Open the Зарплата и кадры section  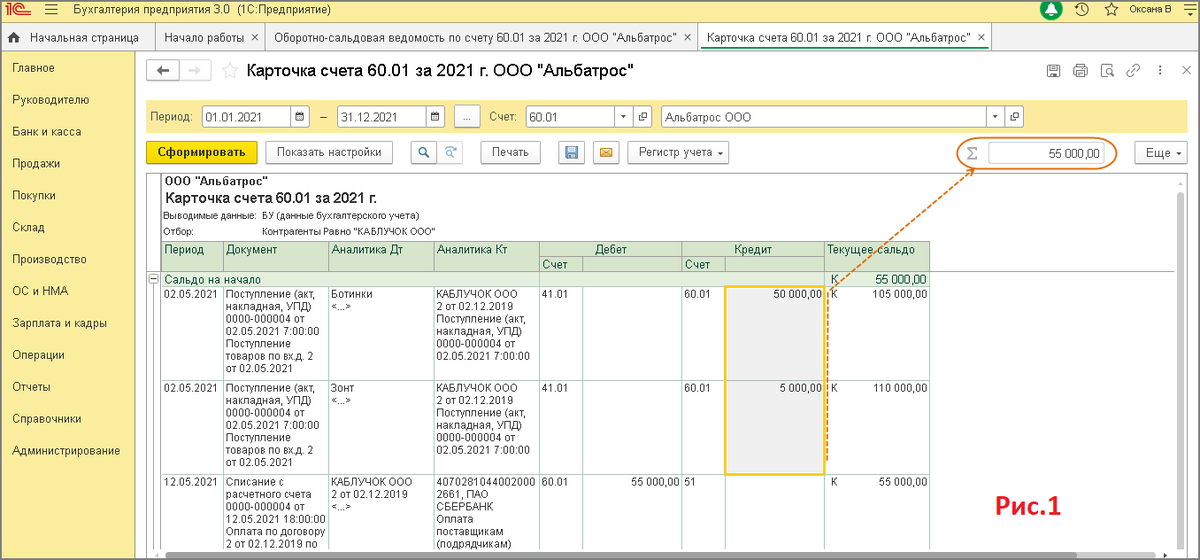coord(60,323)
